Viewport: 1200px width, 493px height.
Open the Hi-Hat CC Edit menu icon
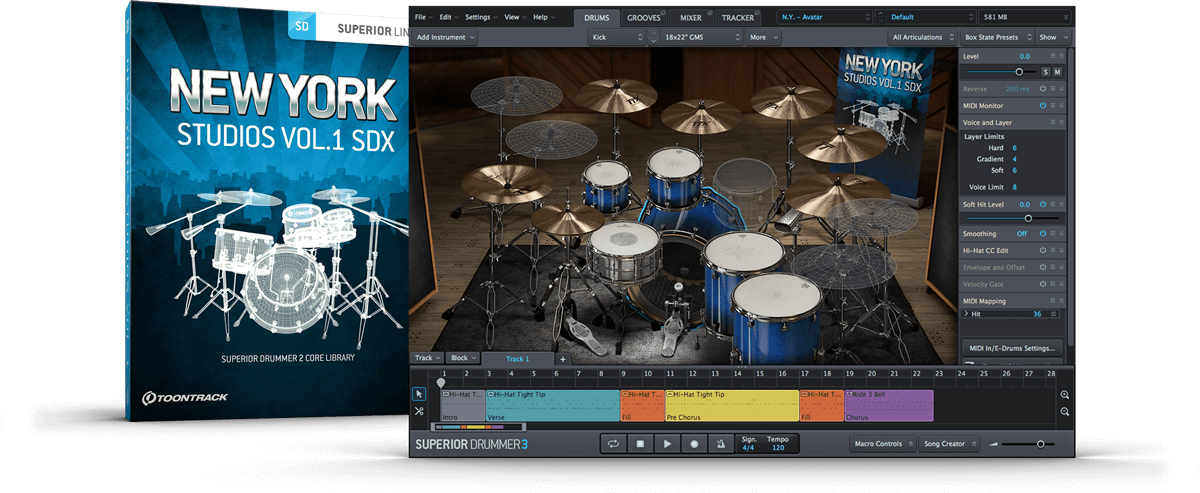click(x=1054, y=250)
